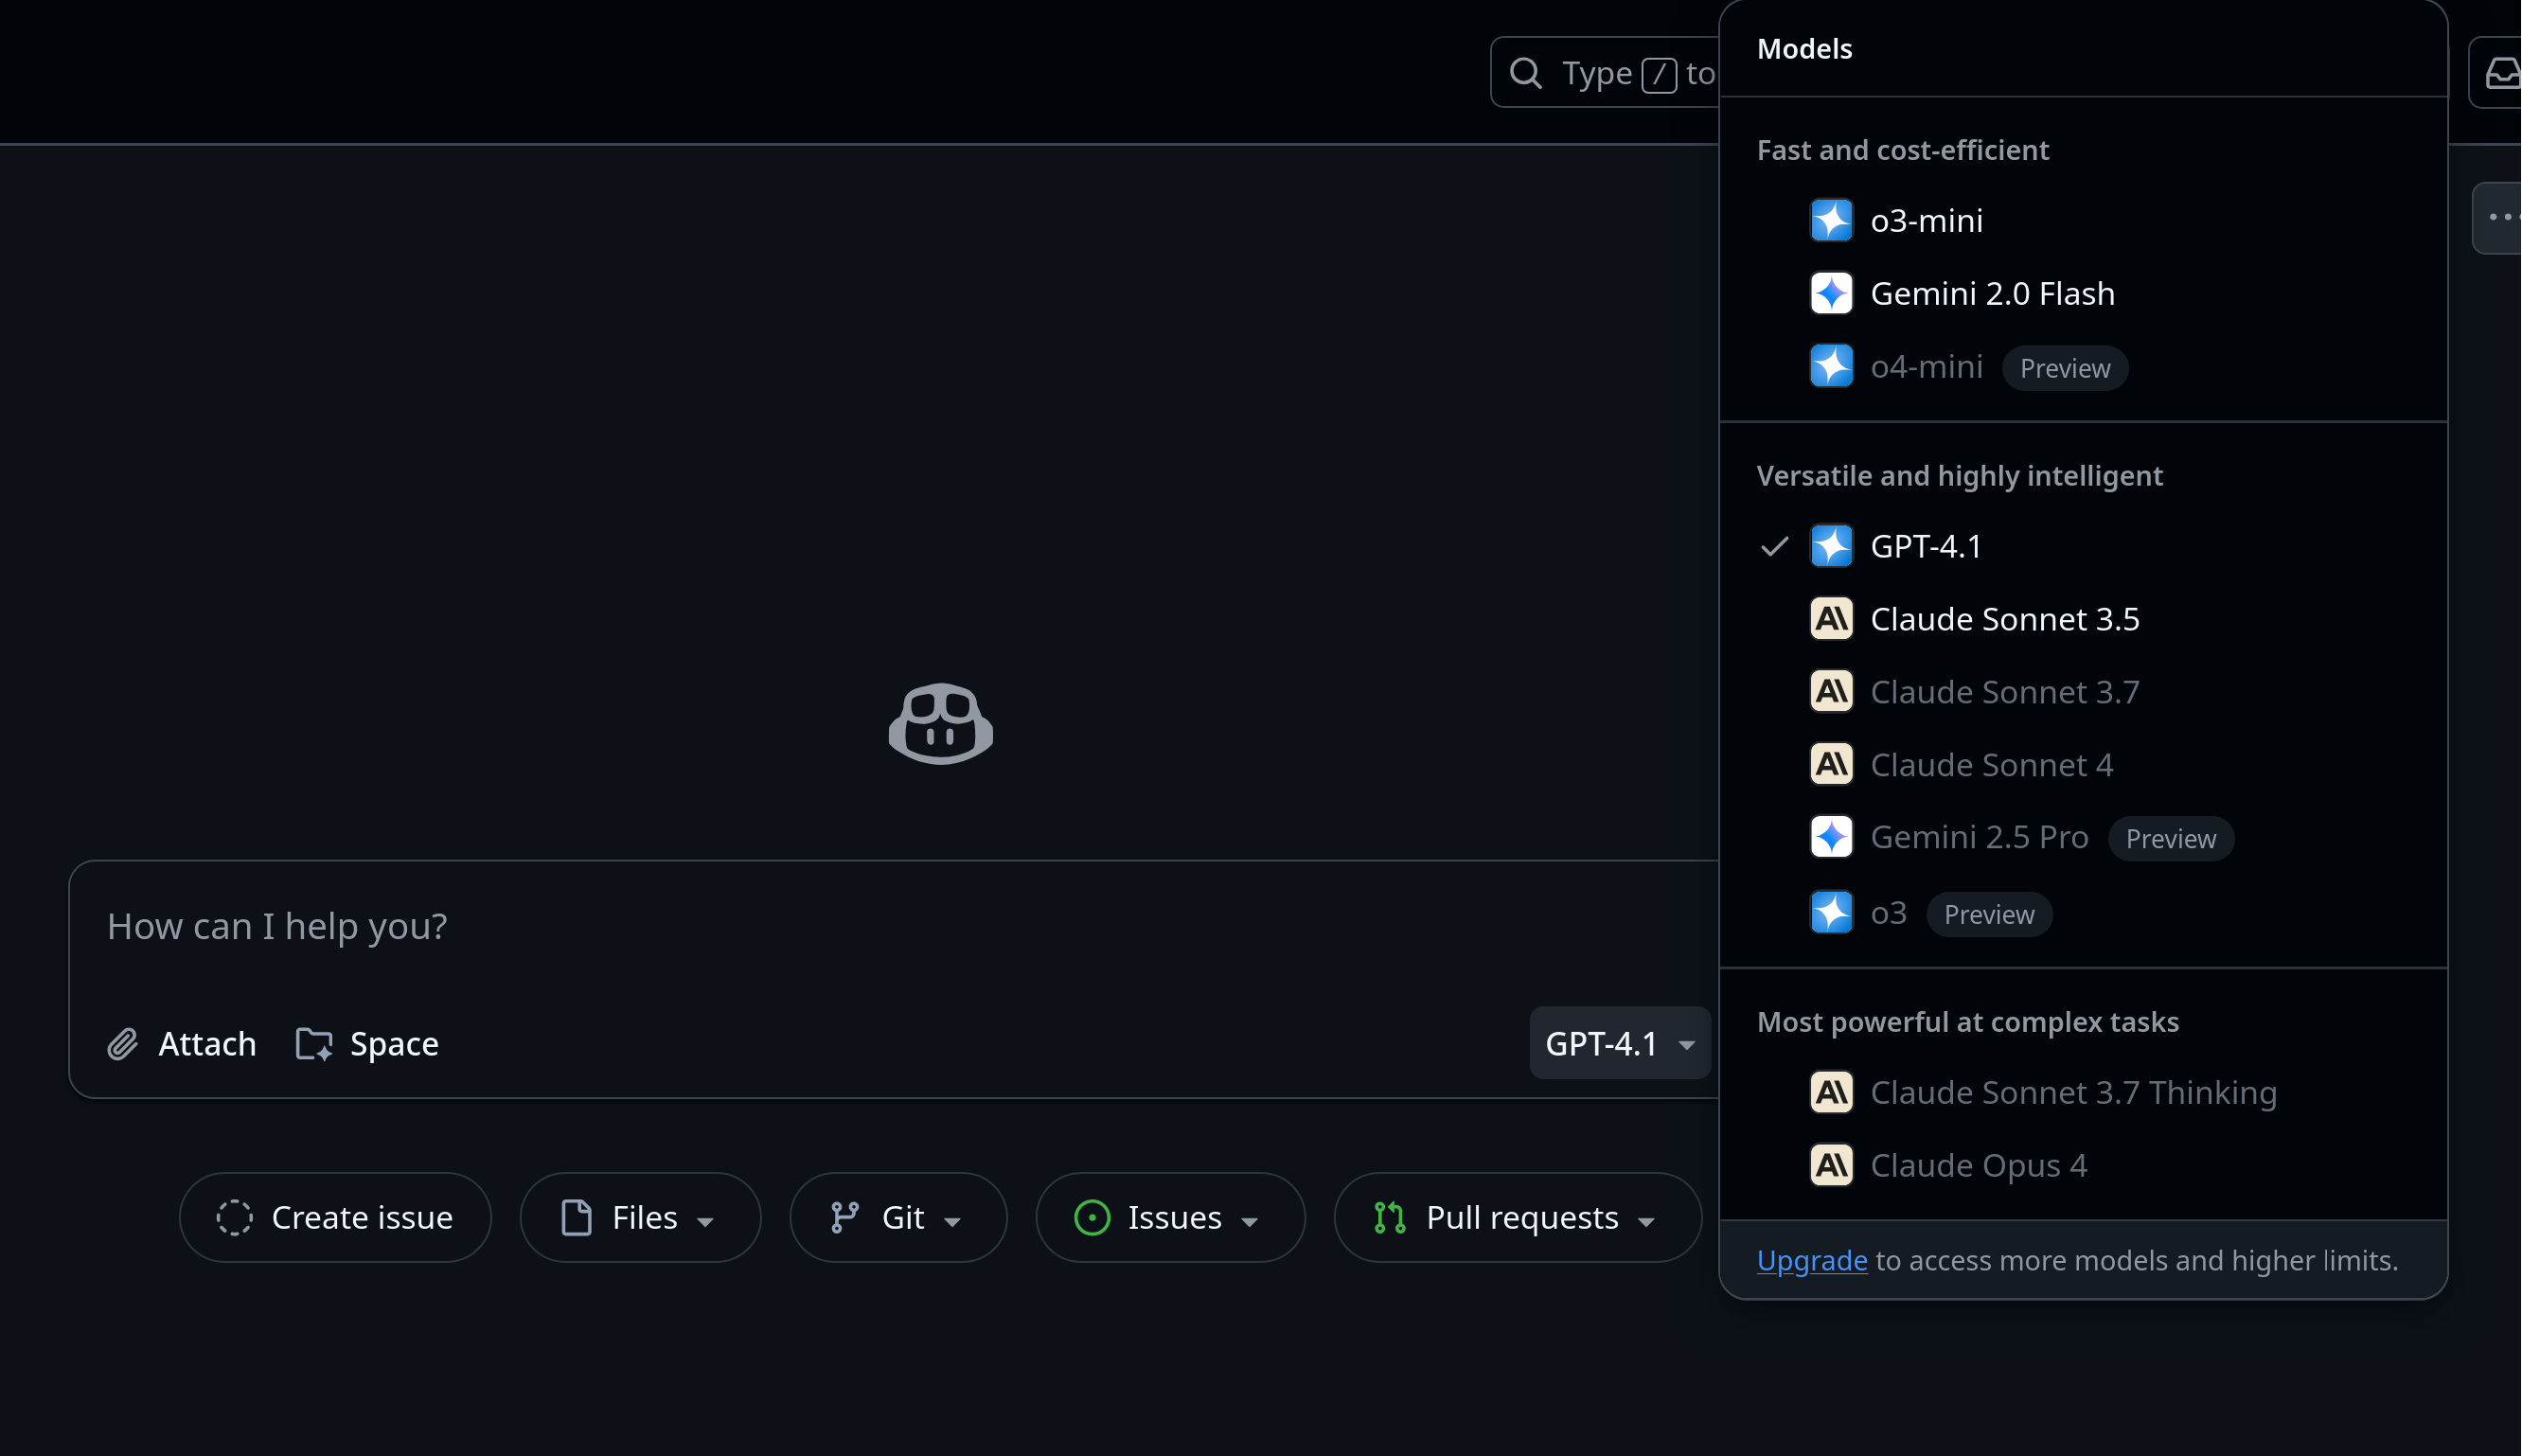Click the Git button label
Image resolution: width=2522 pixels, height=1456 pixels.
click(x=903, y=1218)
